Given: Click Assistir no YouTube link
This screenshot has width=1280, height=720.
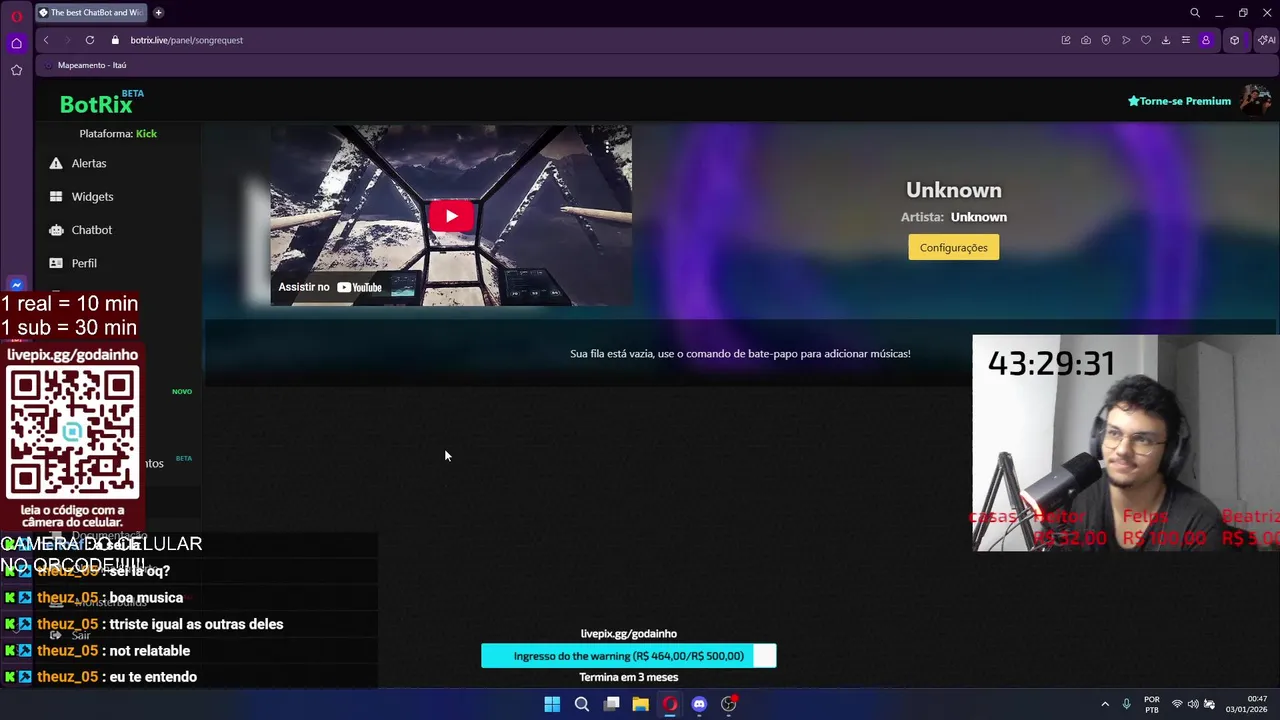Looking at the screenshot, I should 331,287.
